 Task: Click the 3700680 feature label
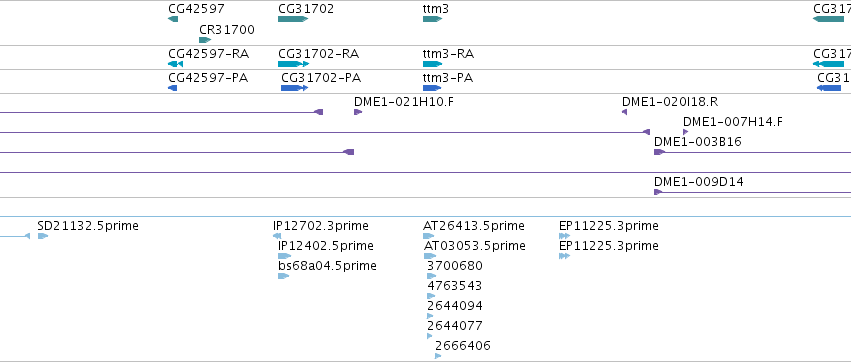coord(455,266)
